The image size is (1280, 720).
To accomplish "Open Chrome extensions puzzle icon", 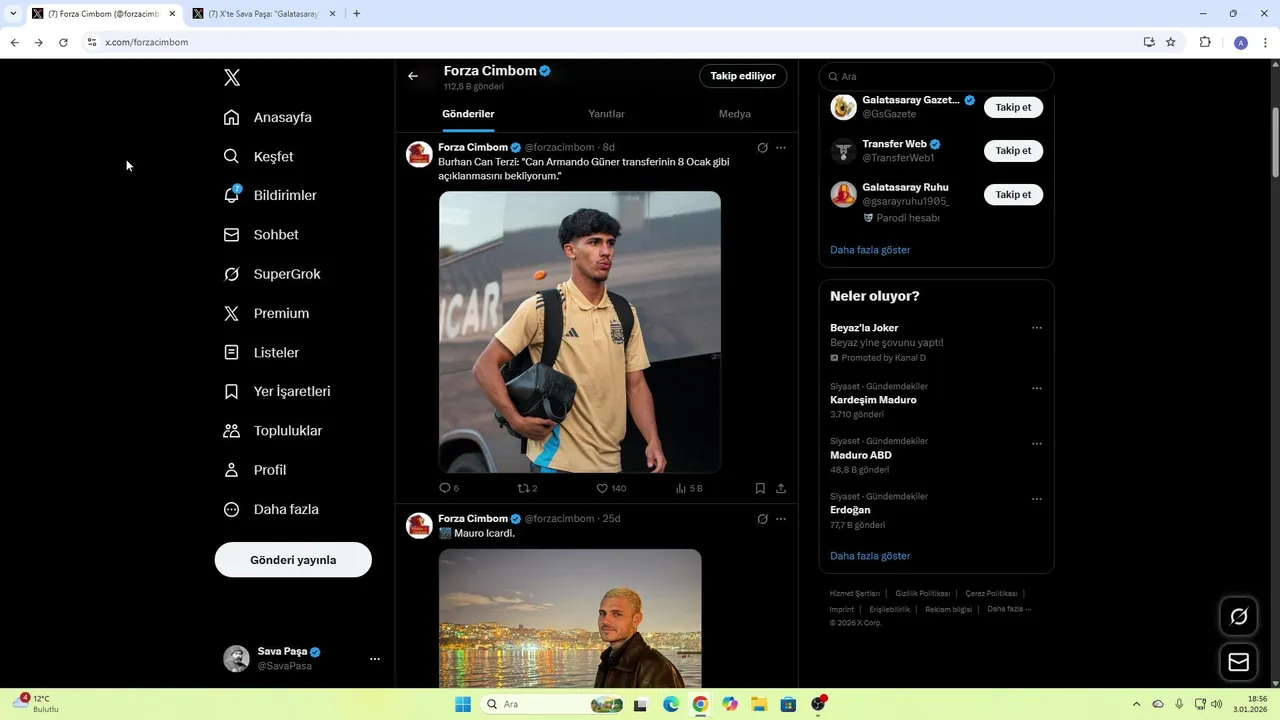I will 1205,42.
